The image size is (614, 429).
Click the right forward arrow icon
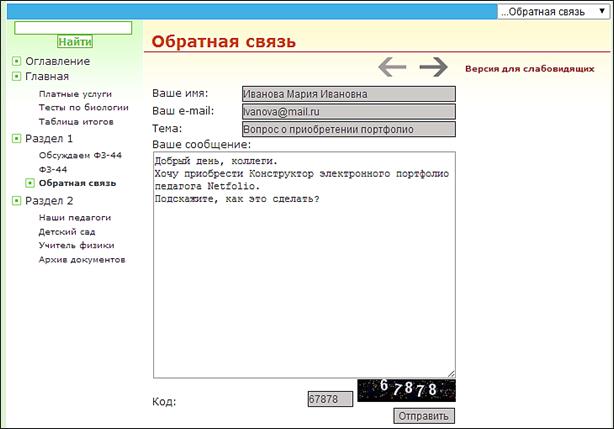[x=433, y=67]
